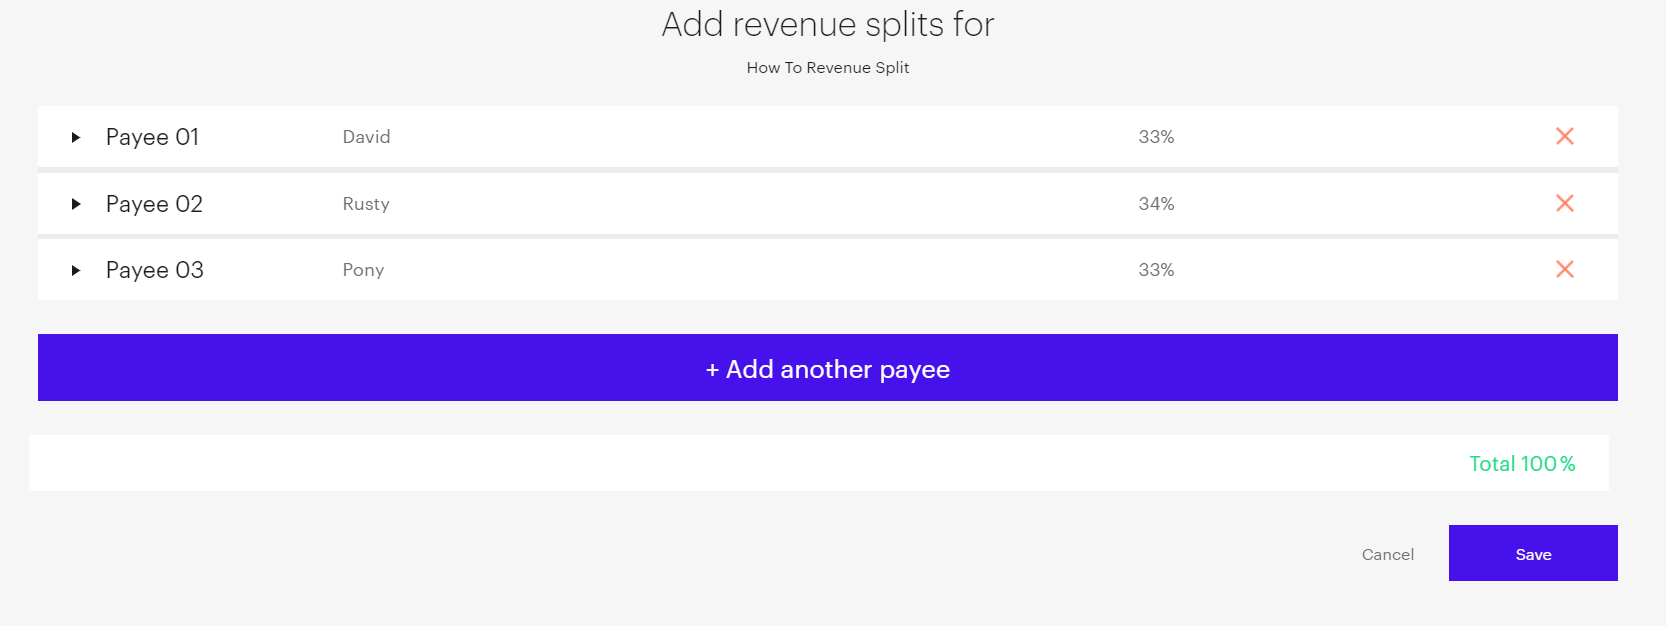Remove Payee 01 with the X icon
Screen dimensions: 1666x626
tap(1565, 136)
